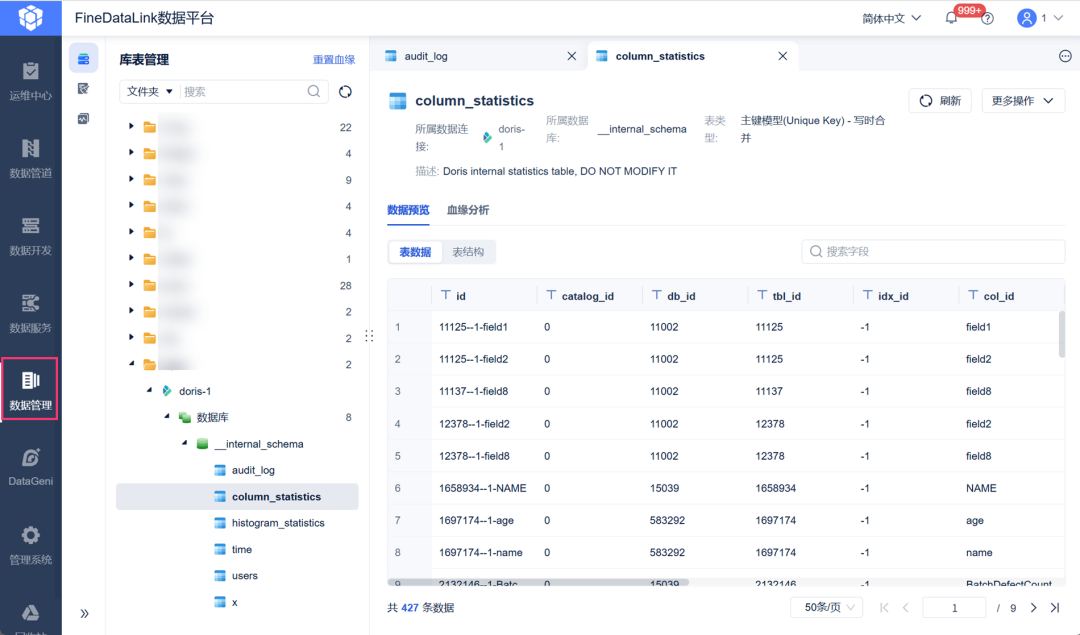The width and height of the screenshot is (1080, 635).
Task: Collapse the __internal_schema node
Action: [185, 444]
